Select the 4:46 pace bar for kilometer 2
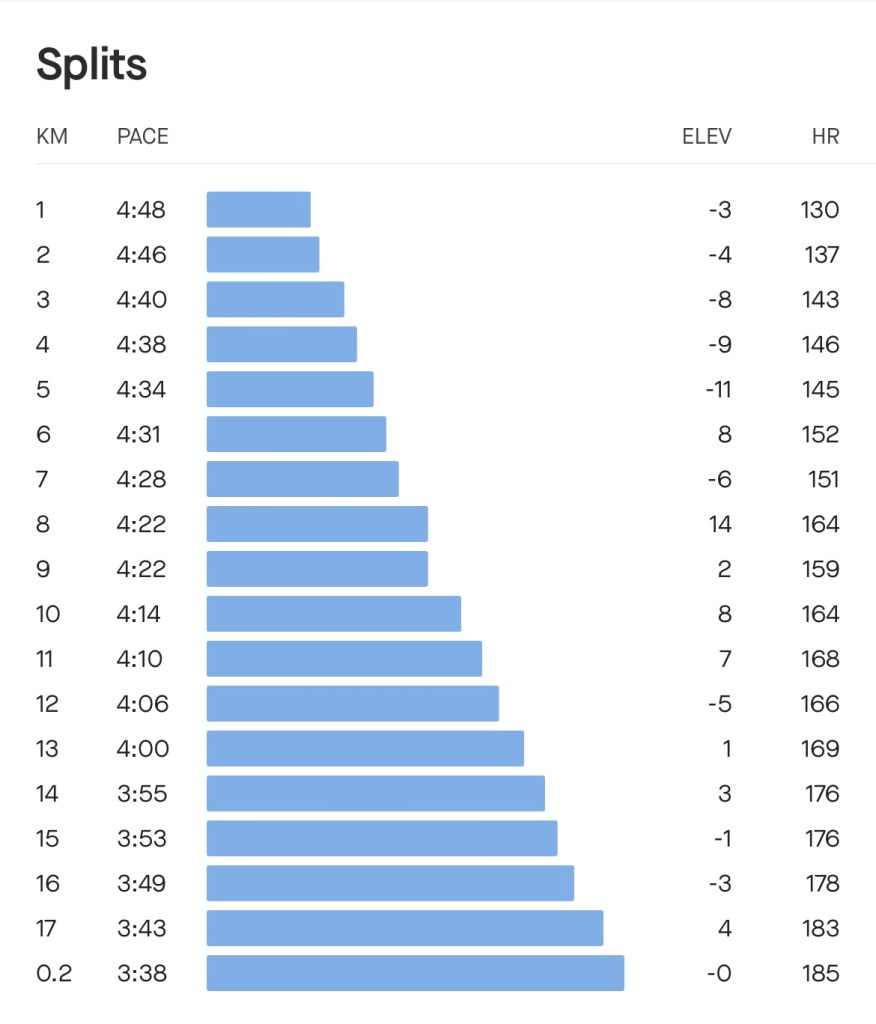The width and height of the screenshot is (876, 1024). (x=263, y=255)
